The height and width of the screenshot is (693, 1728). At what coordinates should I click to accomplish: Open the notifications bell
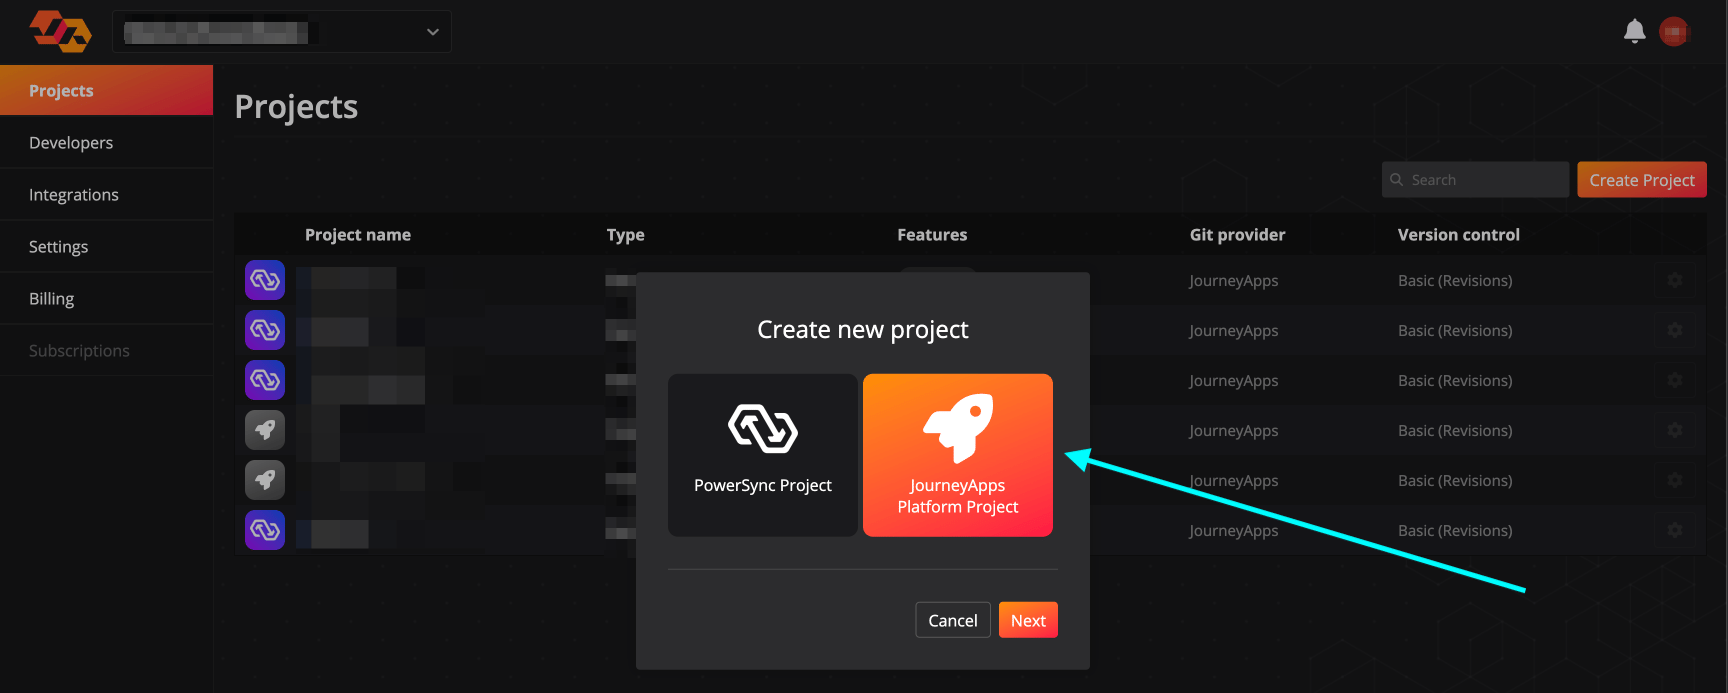pos(1634,32)
